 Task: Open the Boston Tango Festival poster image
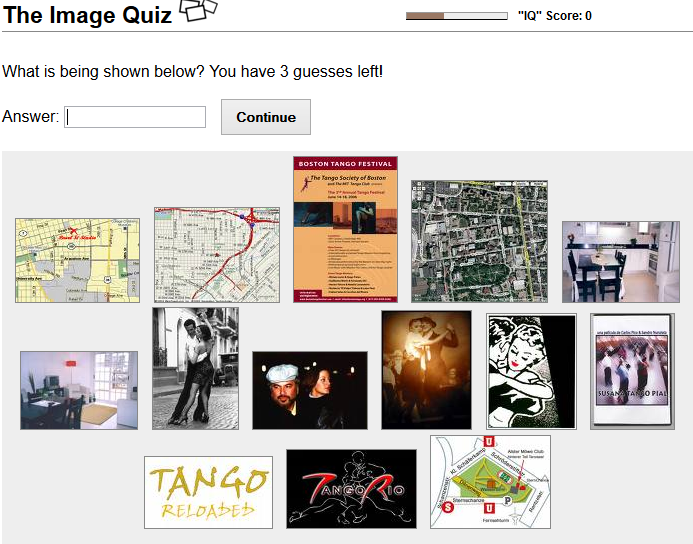coord(345,229)
